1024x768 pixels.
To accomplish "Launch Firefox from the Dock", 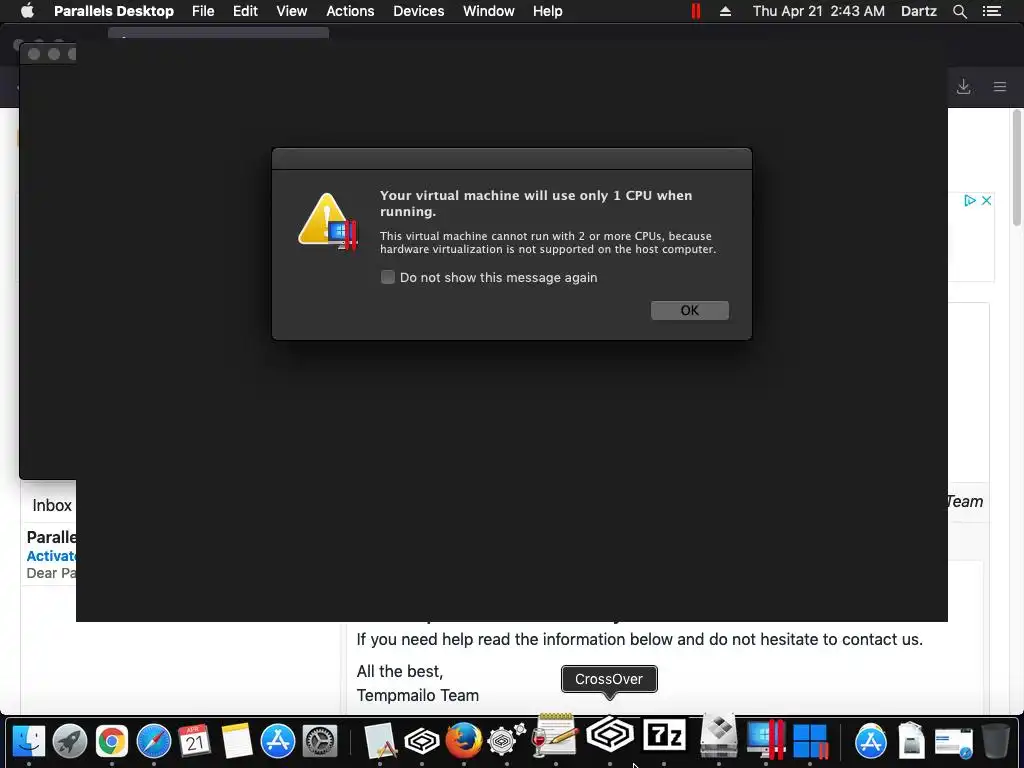I will (x=464, y=741).
